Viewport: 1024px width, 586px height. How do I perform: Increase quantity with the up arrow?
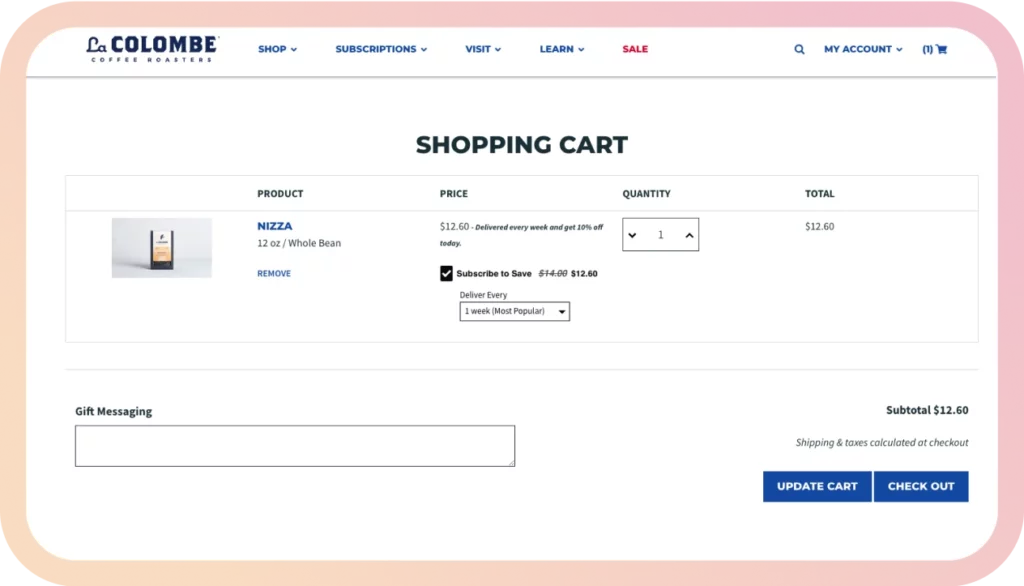[x=689, y=235]
